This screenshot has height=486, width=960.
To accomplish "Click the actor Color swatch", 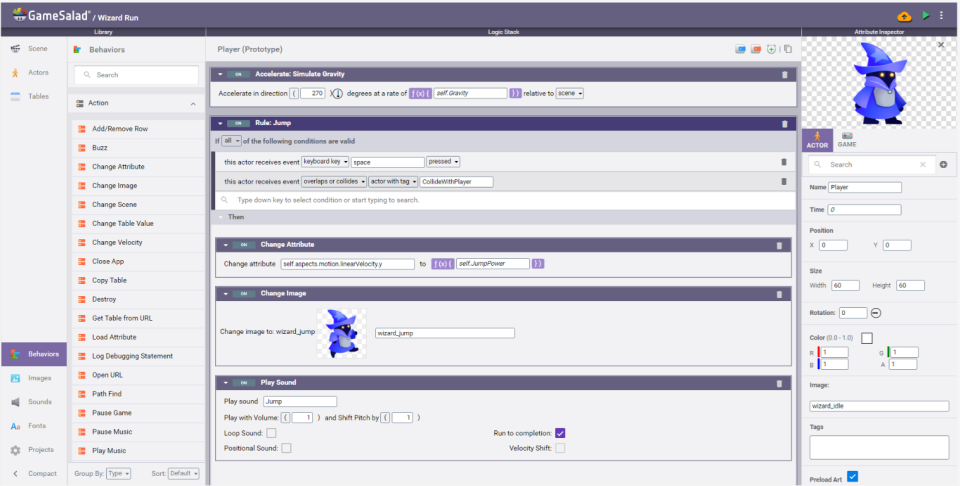I will 867,338.
